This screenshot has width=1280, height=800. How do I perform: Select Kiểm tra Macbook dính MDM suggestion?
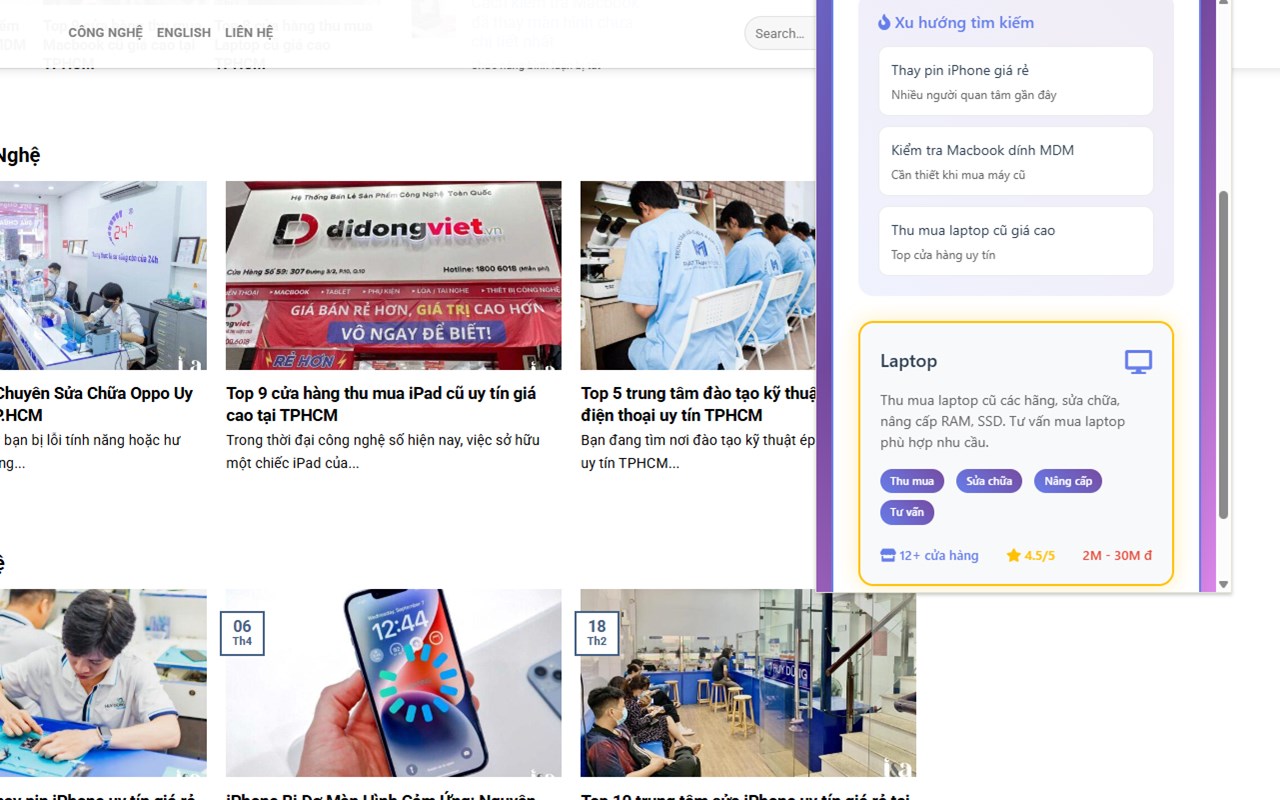[1016, 161]
